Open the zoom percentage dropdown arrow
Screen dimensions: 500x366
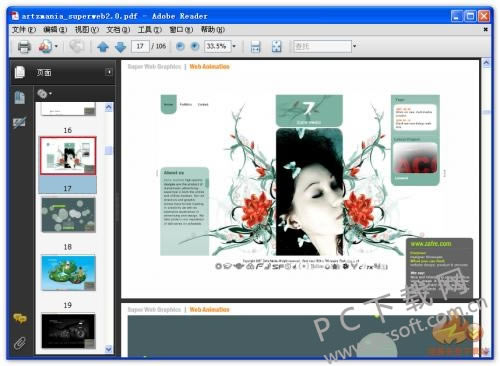[x=234, y=46]
